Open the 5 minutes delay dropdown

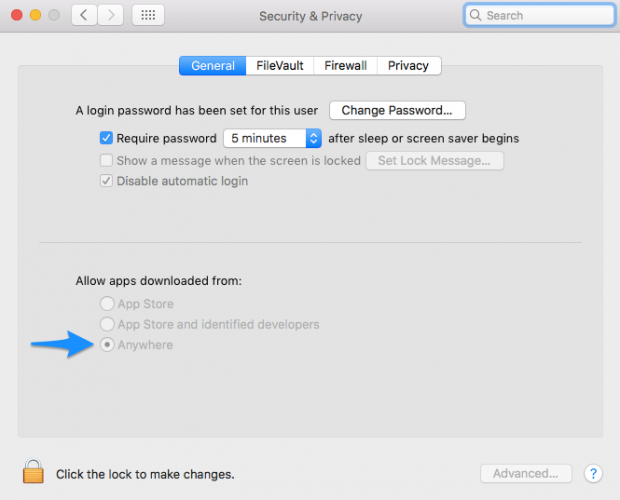tap(272, 138)
